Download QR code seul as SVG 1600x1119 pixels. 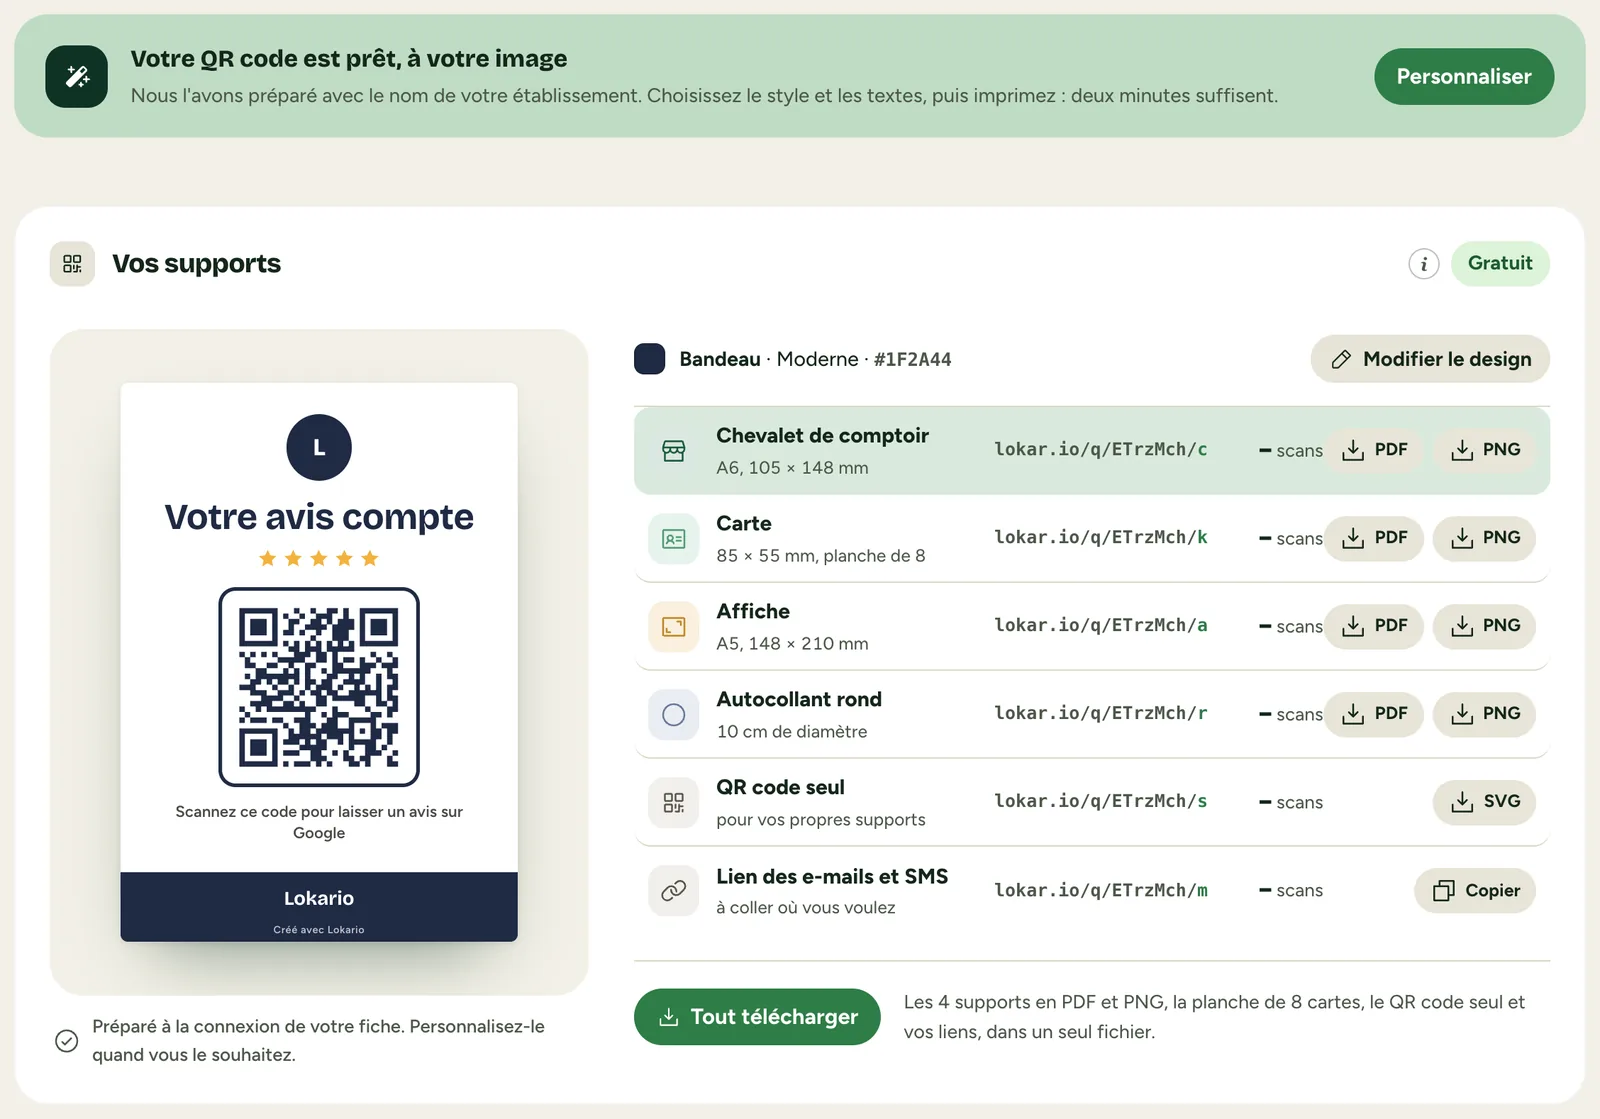pos(1484,802)
